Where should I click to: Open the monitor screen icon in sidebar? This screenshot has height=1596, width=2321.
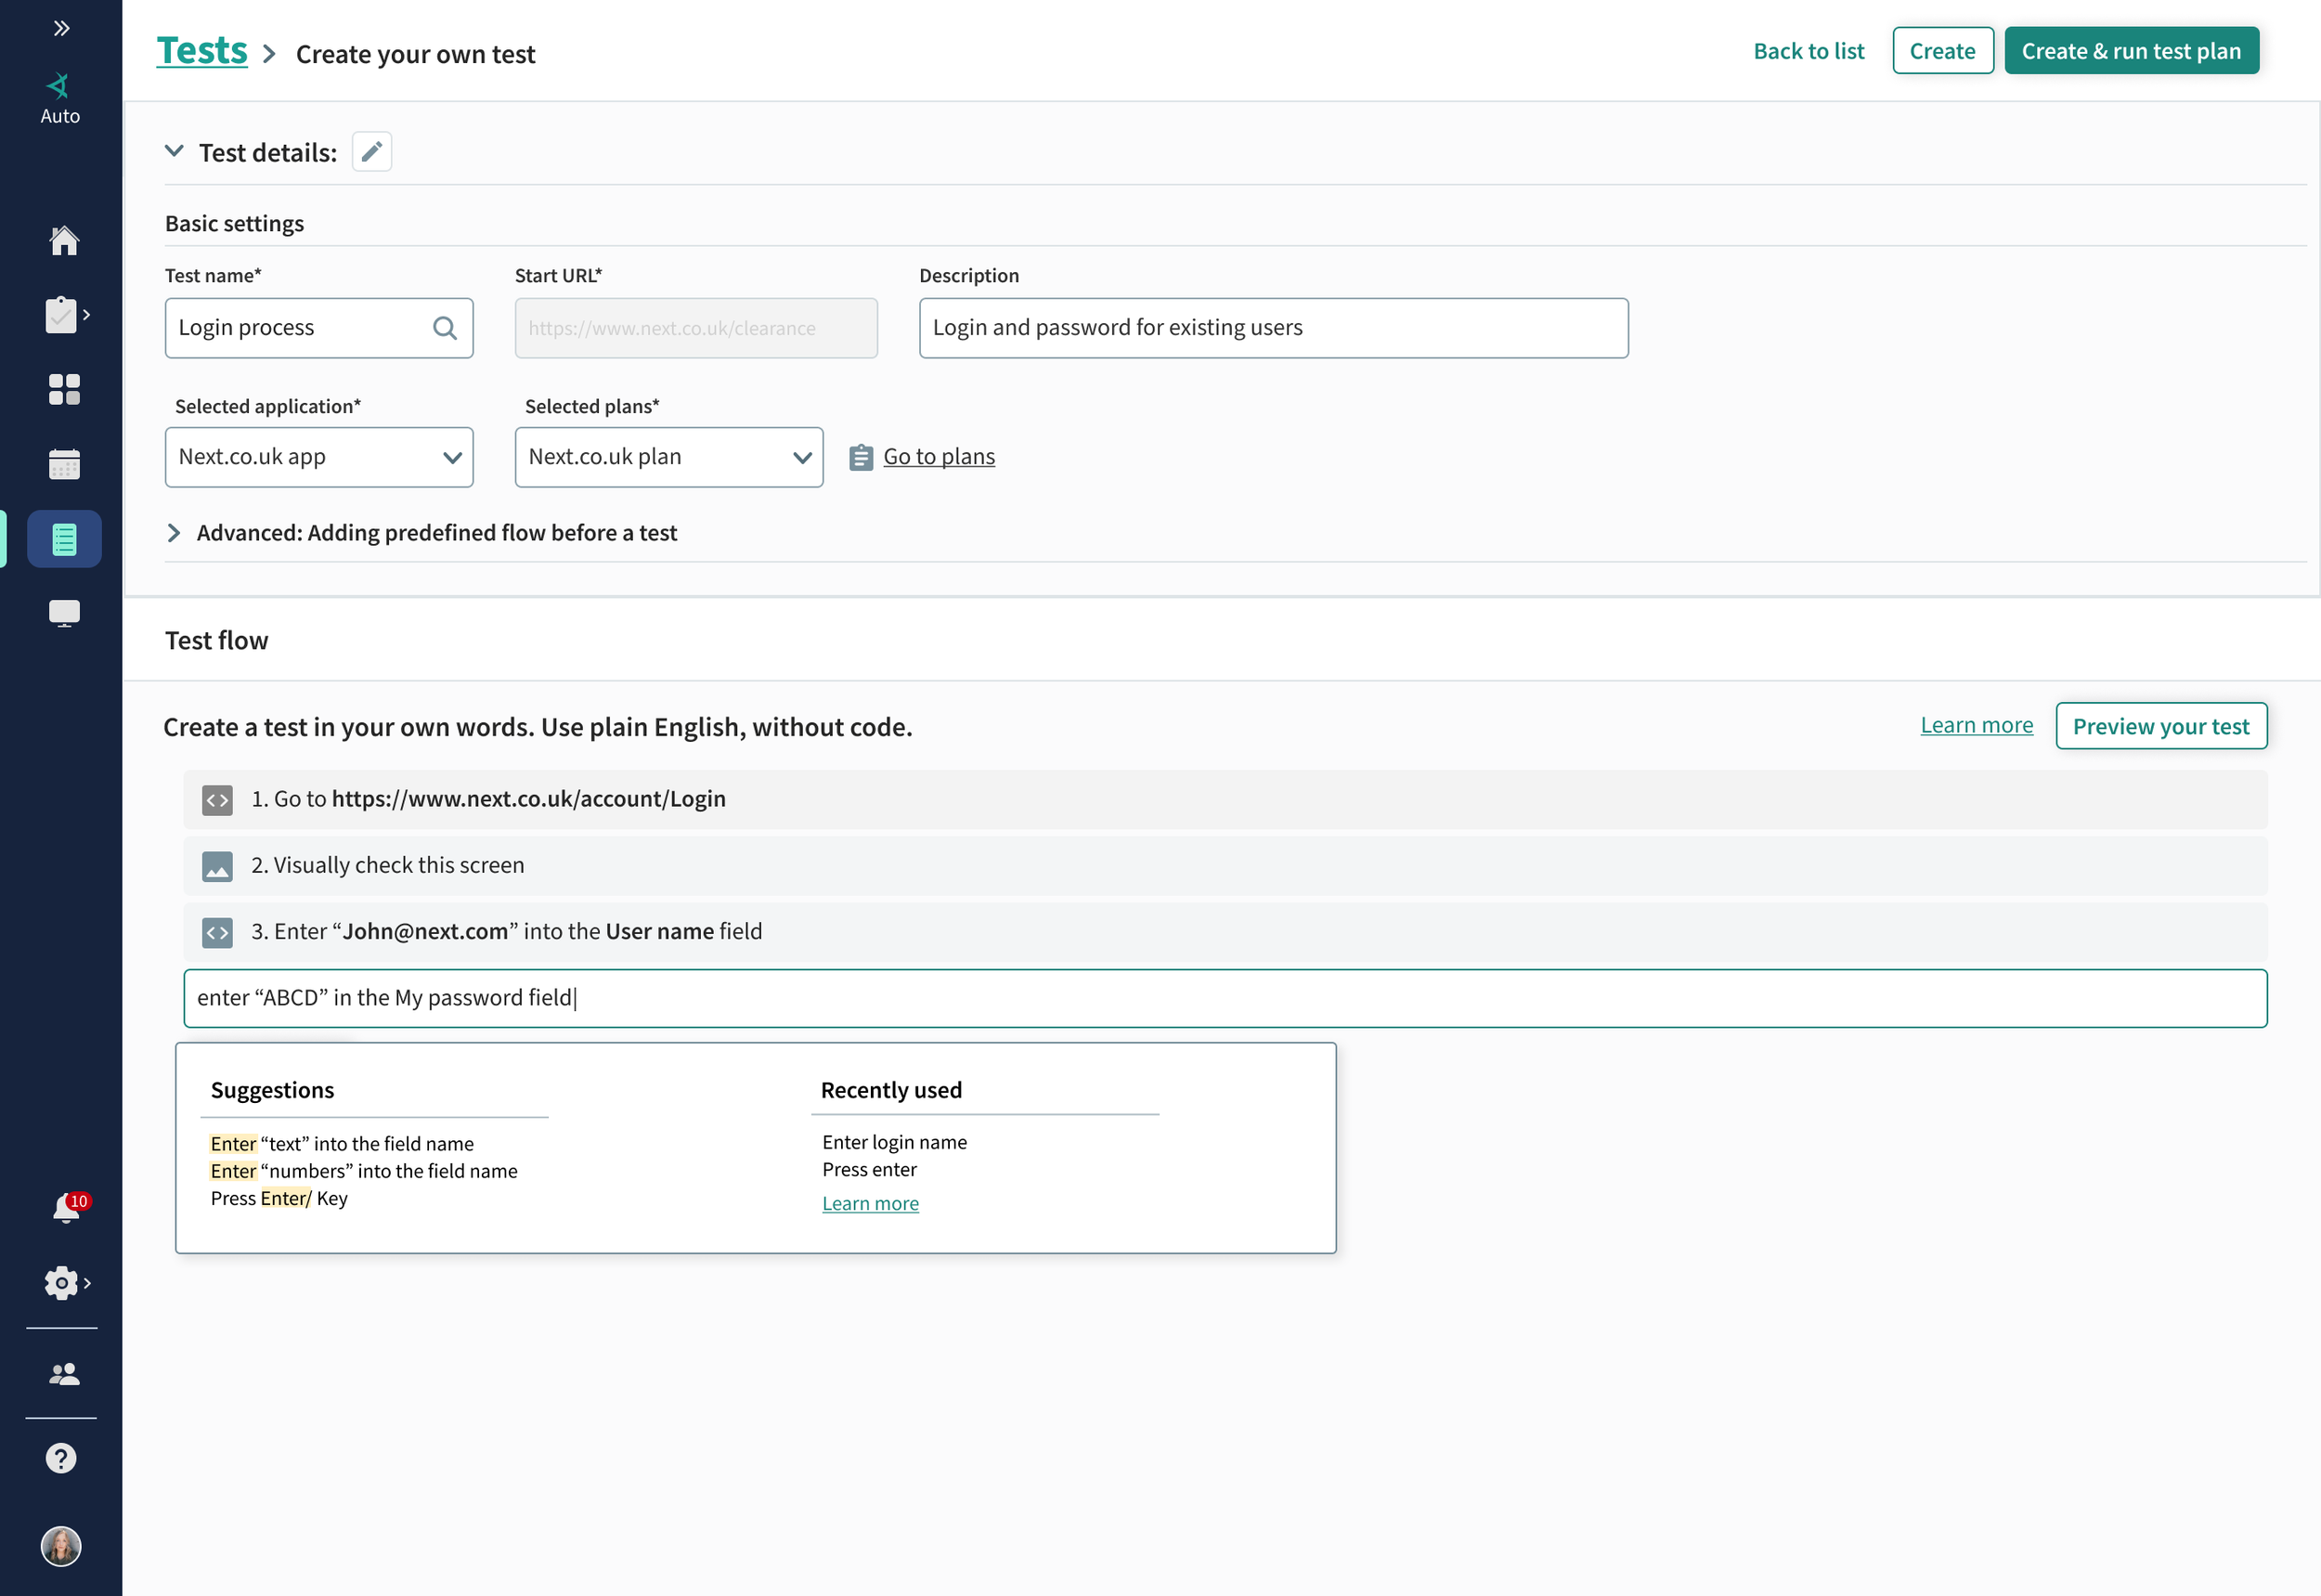64,613
